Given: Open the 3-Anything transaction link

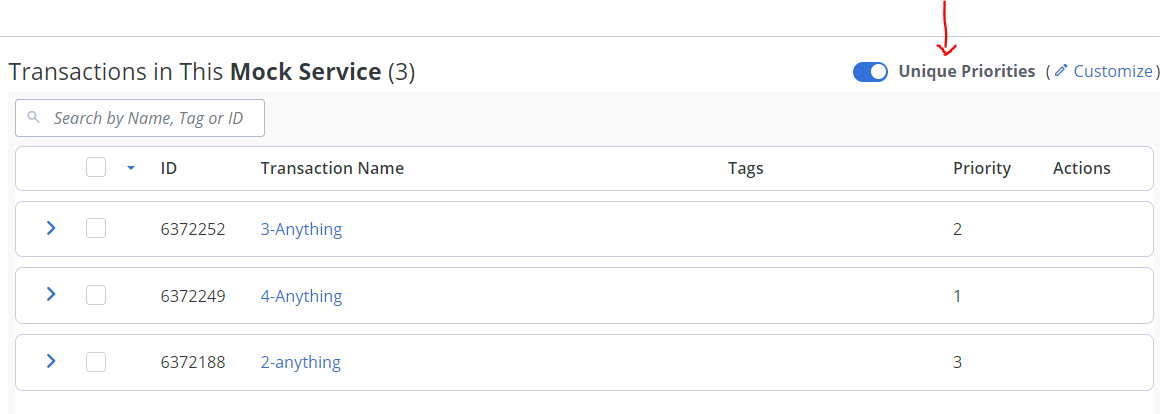Looking at the screenshot, I should click(x=301, y=229).
